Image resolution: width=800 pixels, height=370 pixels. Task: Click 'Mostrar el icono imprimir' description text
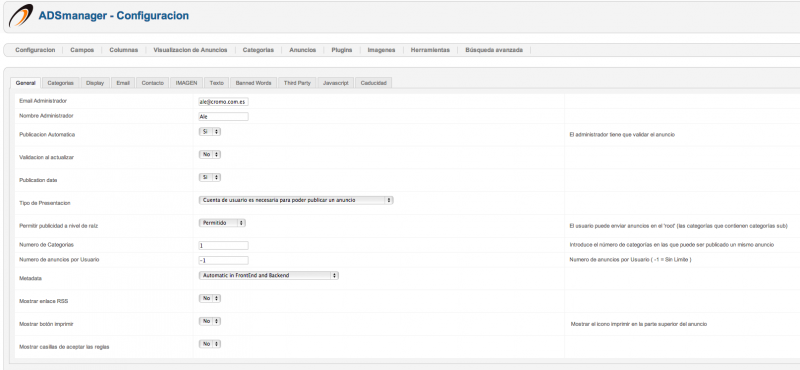pos(639,324)
